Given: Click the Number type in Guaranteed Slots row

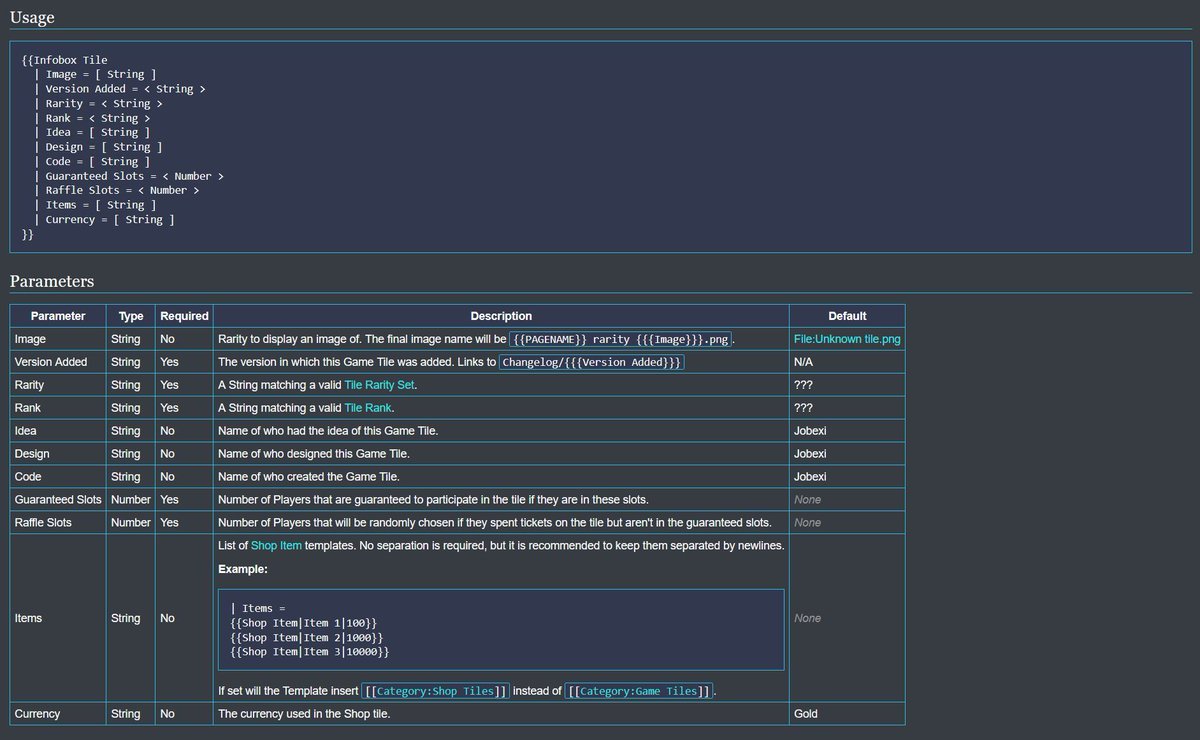Looking at the screenshot, I should click(x=131, y=499).
